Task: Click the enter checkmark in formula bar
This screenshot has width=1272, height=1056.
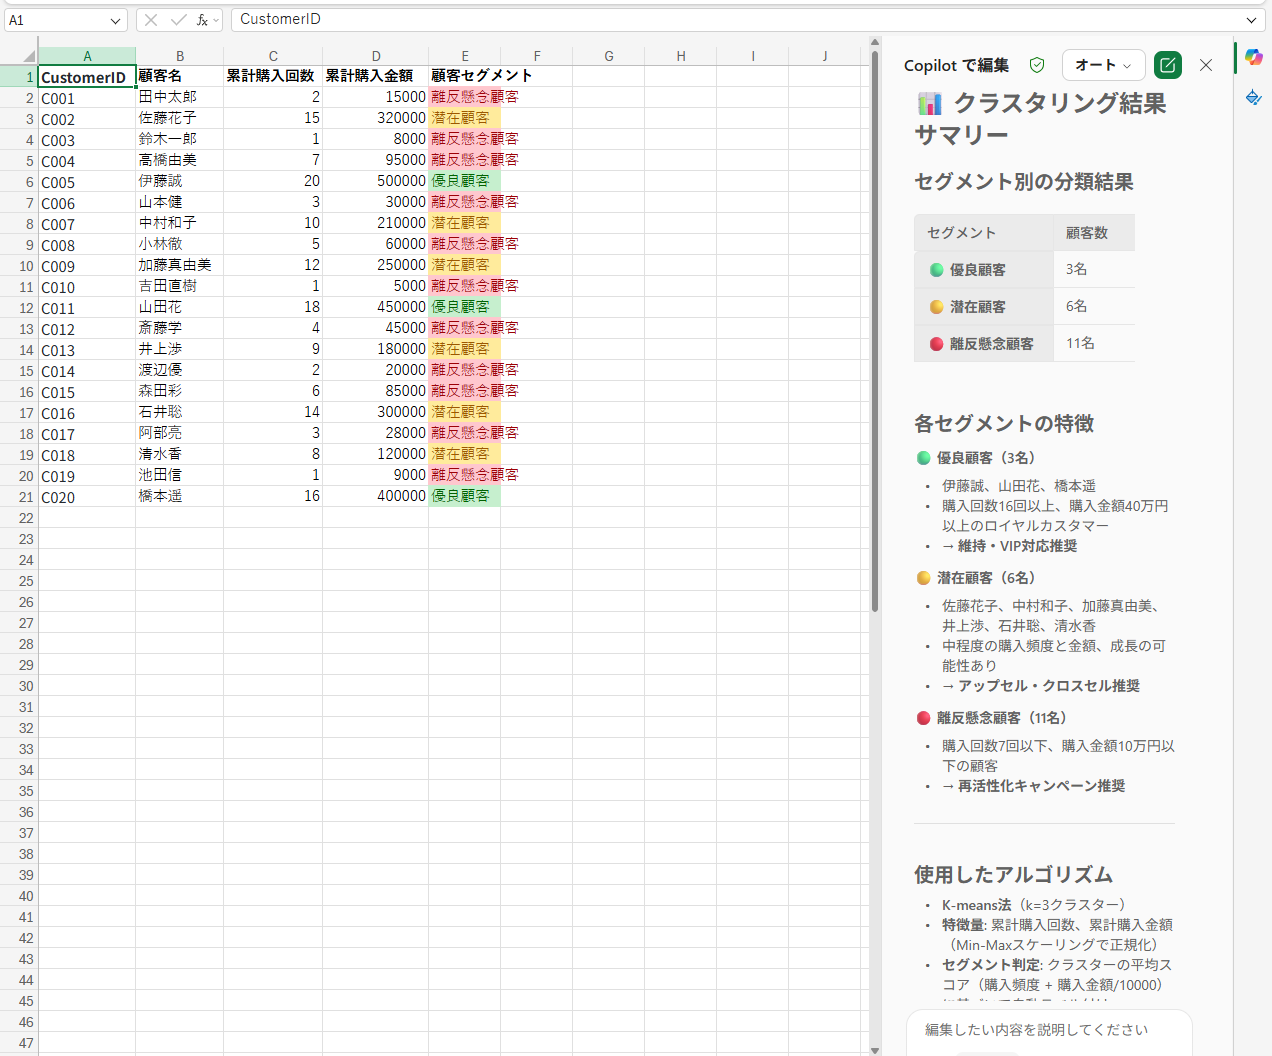Action: point(178,20)
